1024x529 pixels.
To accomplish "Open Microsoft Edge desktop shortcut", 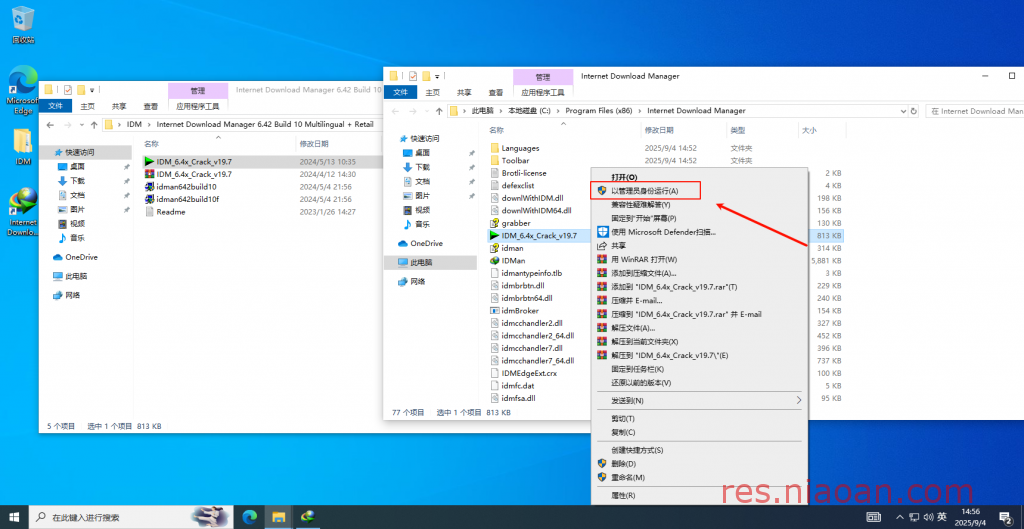I will (23, 90).
